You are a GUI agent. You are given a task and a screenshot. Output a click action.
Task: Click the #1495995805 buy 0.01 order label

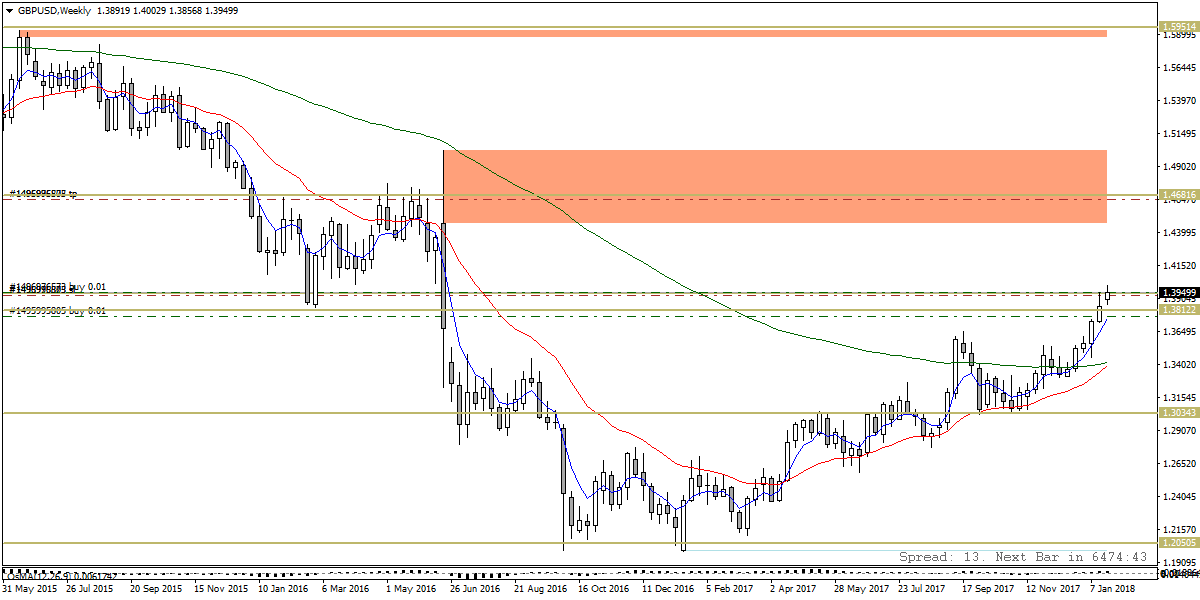[x=59, y=311]
